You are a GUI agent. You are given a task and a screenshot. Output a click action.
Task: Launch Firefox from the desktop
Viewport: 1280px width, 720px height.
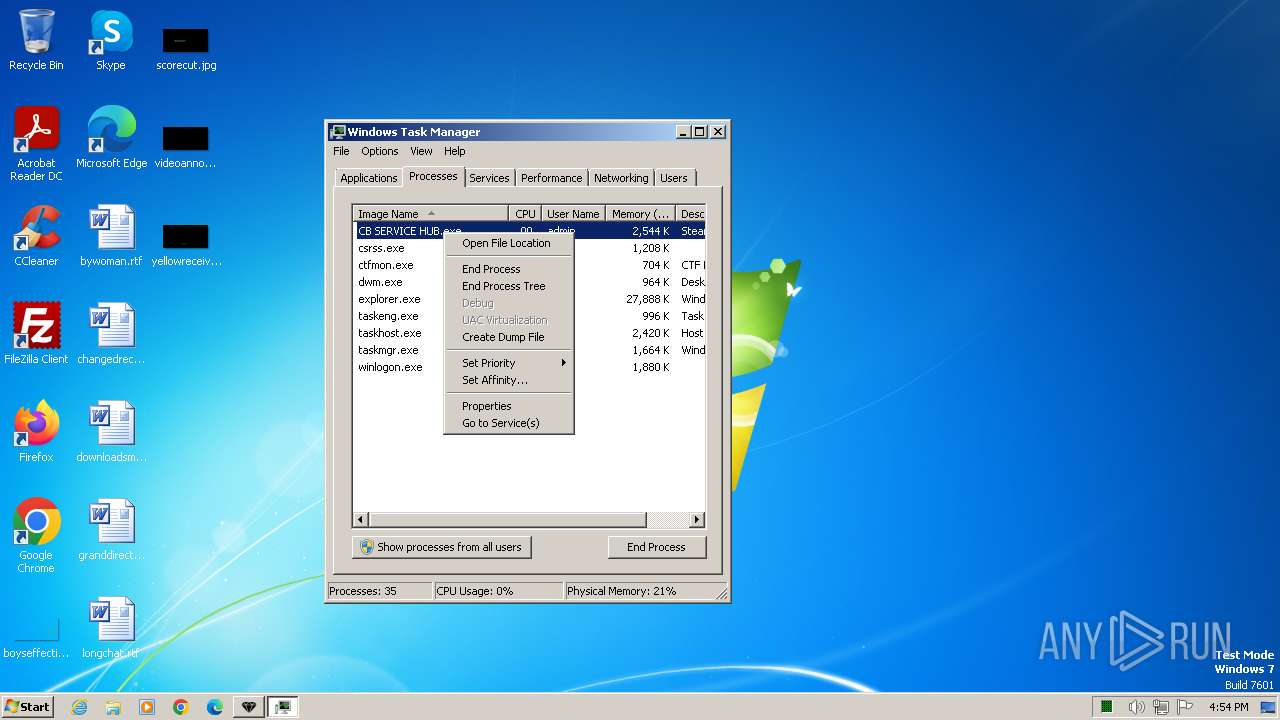pyautogui.click(x=36, y=431)
